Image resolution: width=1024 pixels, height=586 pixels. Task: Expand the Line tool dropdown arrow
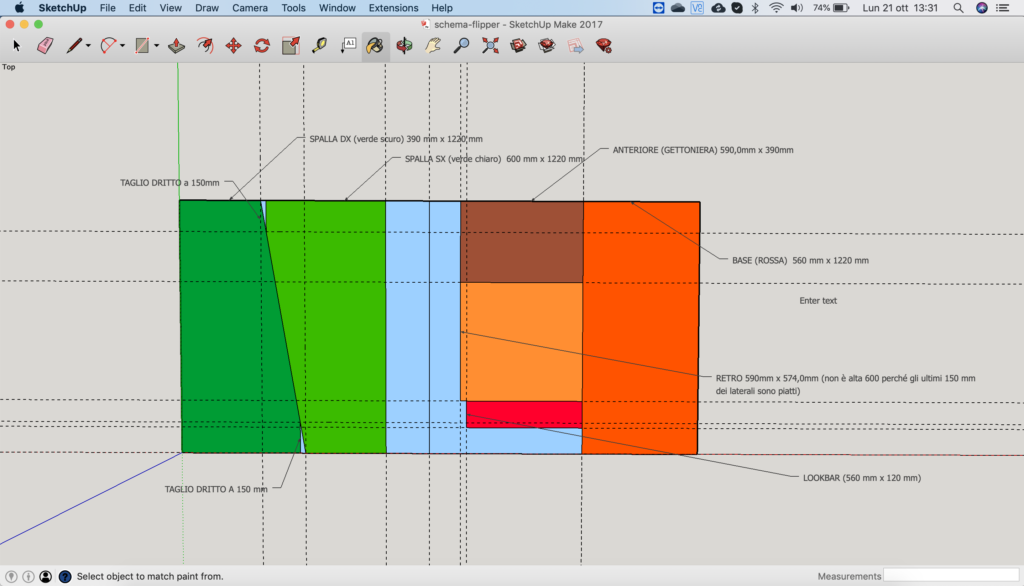click(88, 46)
